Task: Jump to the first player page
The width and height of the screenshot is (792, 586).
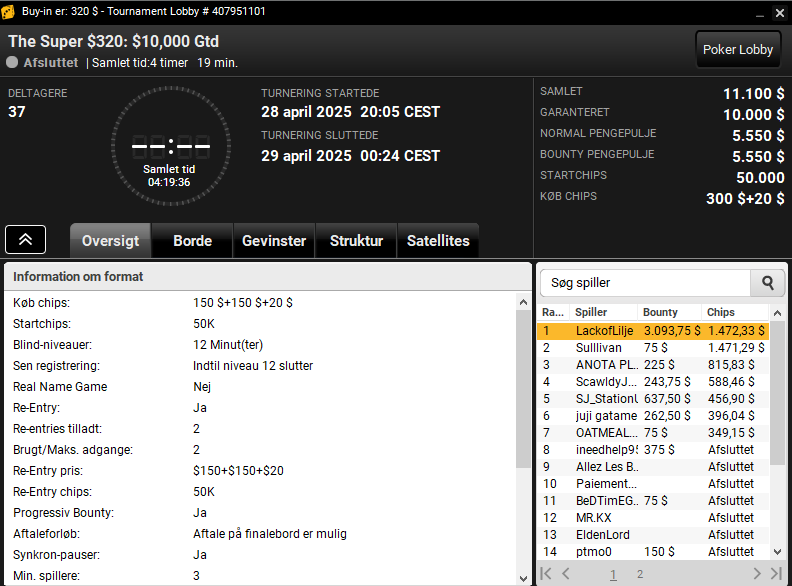Action: [546, 573]
